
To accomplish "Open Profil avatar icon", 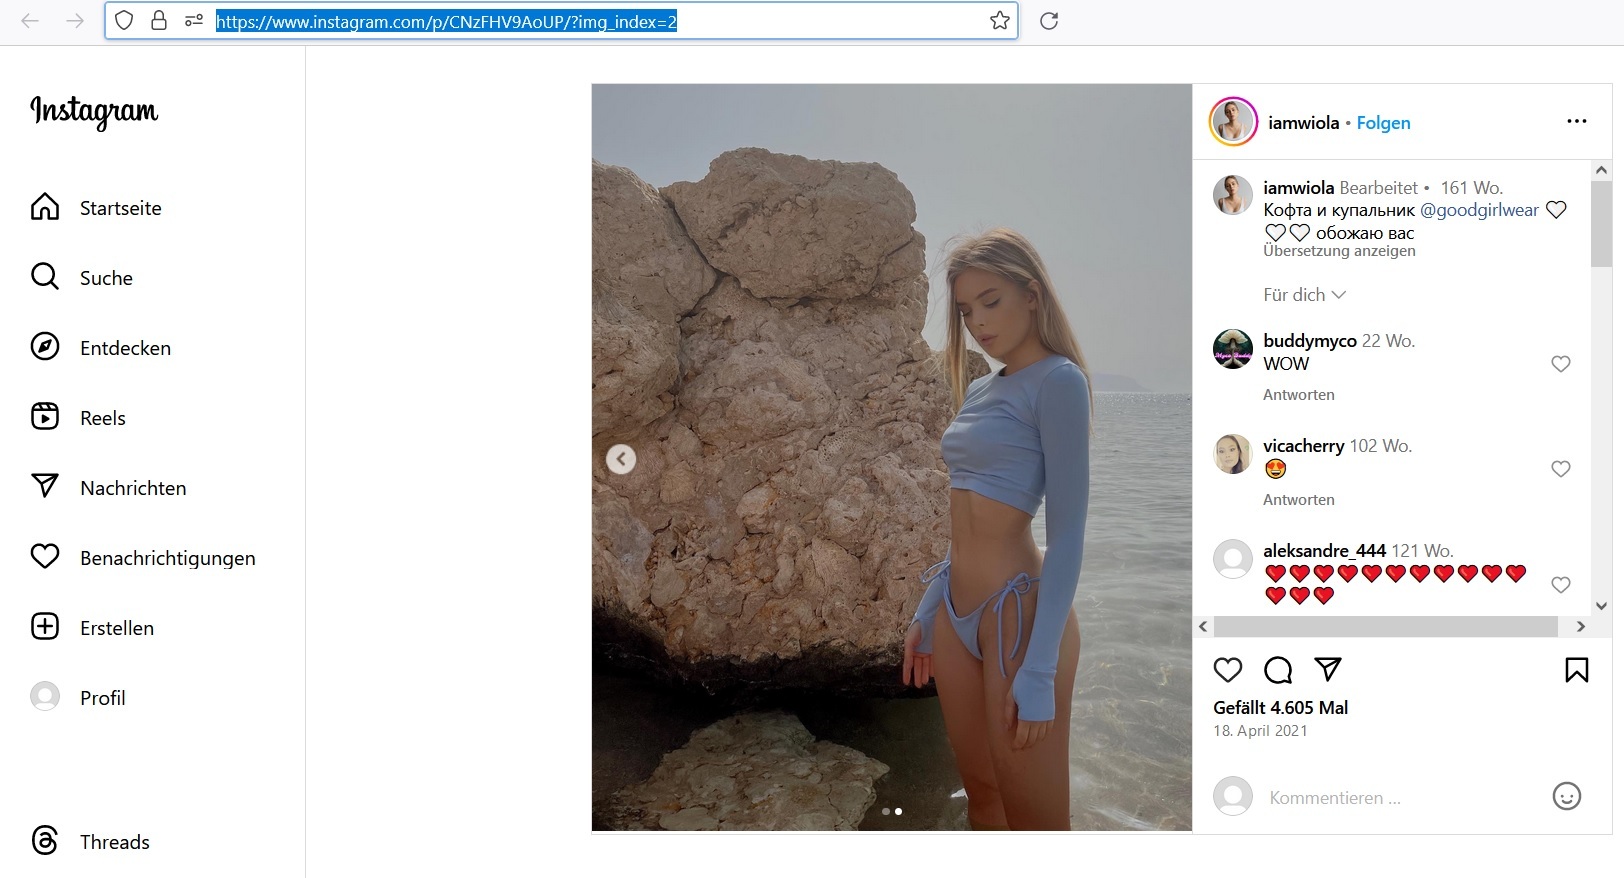I will click(45, 697).
